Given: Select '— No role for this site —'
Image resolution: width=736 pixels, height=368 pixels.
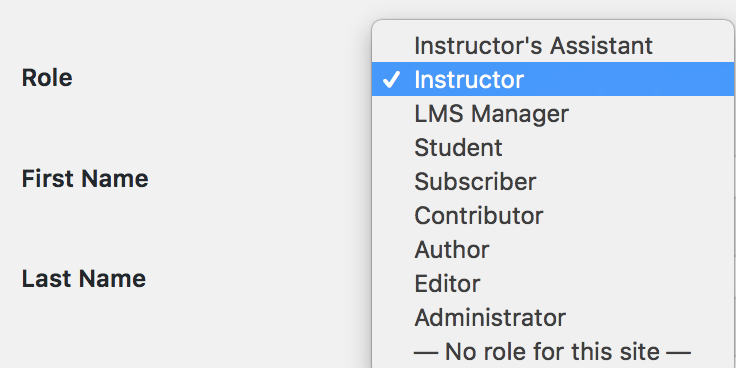Looking at the screenshot, I should 553,351.
